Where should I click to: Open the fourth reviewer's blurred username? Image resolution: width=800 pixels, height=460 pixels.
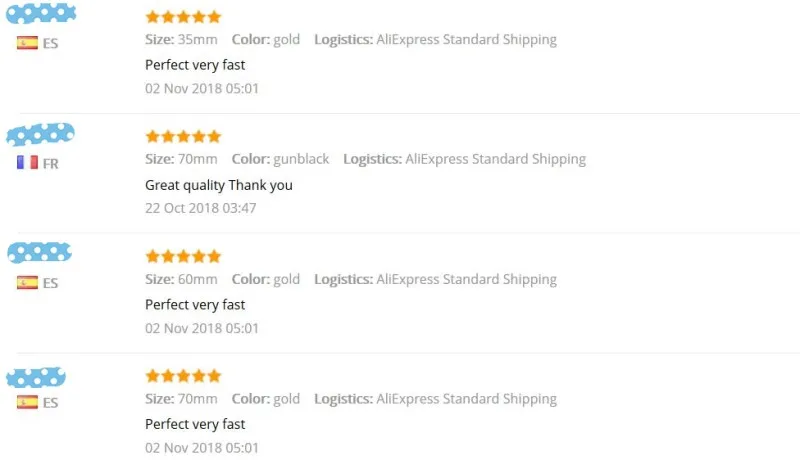click(36, 377)
